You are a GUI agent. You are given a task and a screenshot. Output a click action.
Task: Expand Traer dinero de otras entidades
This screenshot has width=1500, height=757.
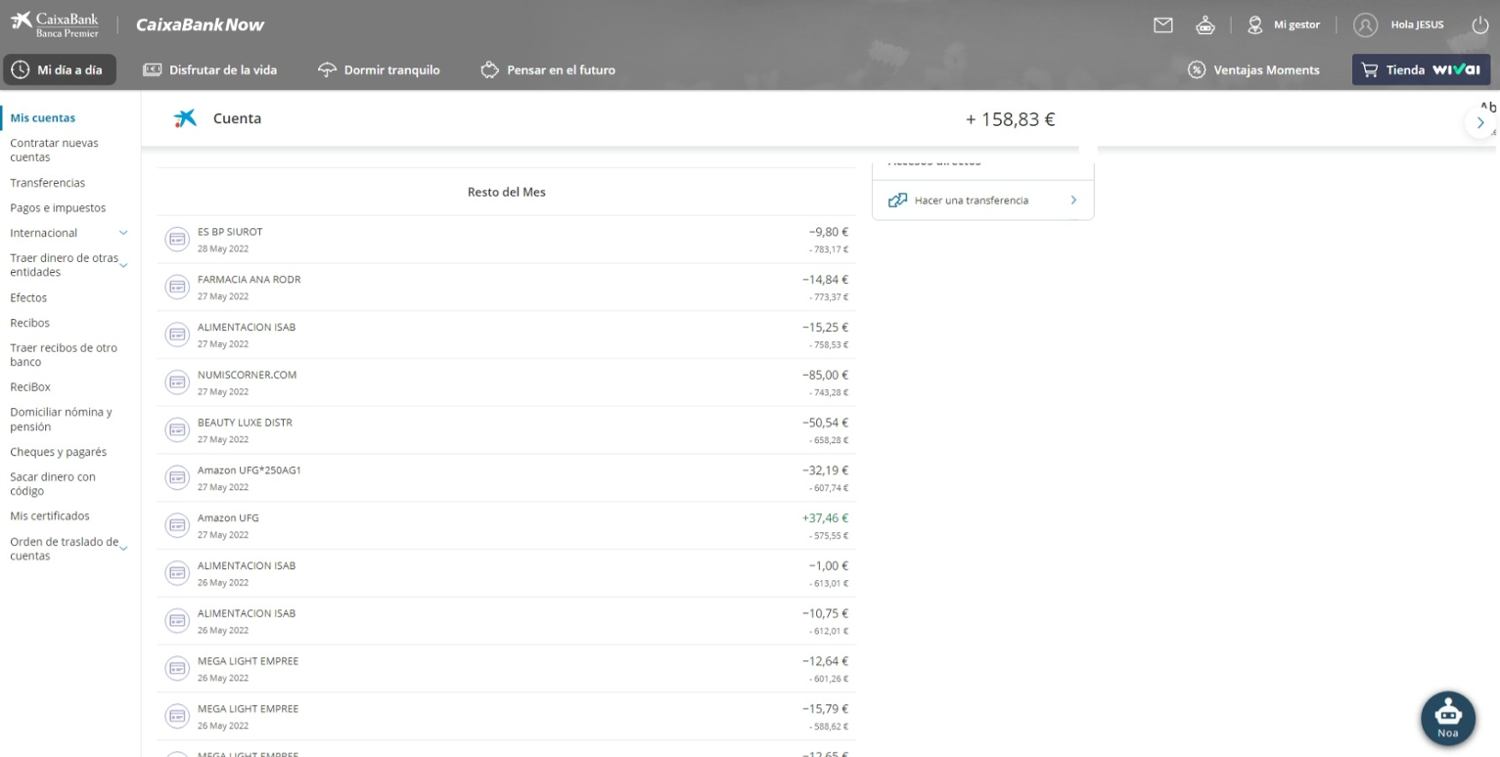tap(123, 265)
